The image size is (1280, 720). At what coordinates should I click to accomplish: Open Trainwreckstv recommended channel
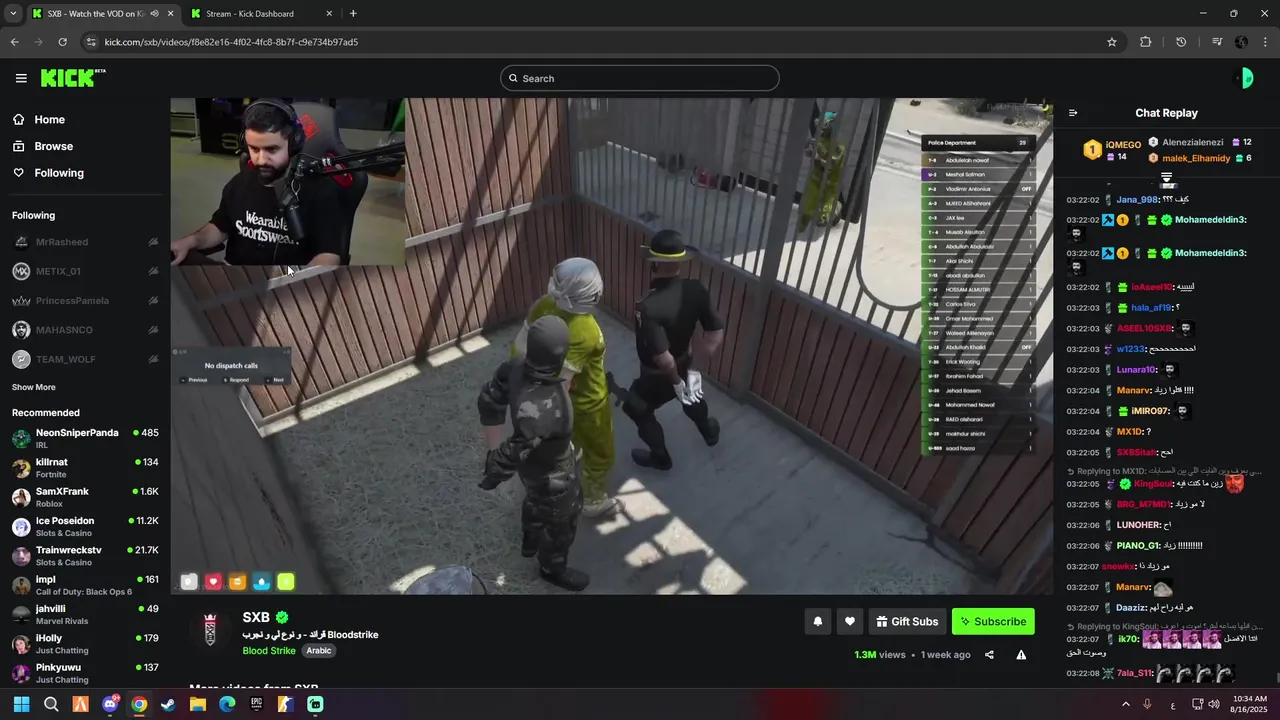point(85,556)
